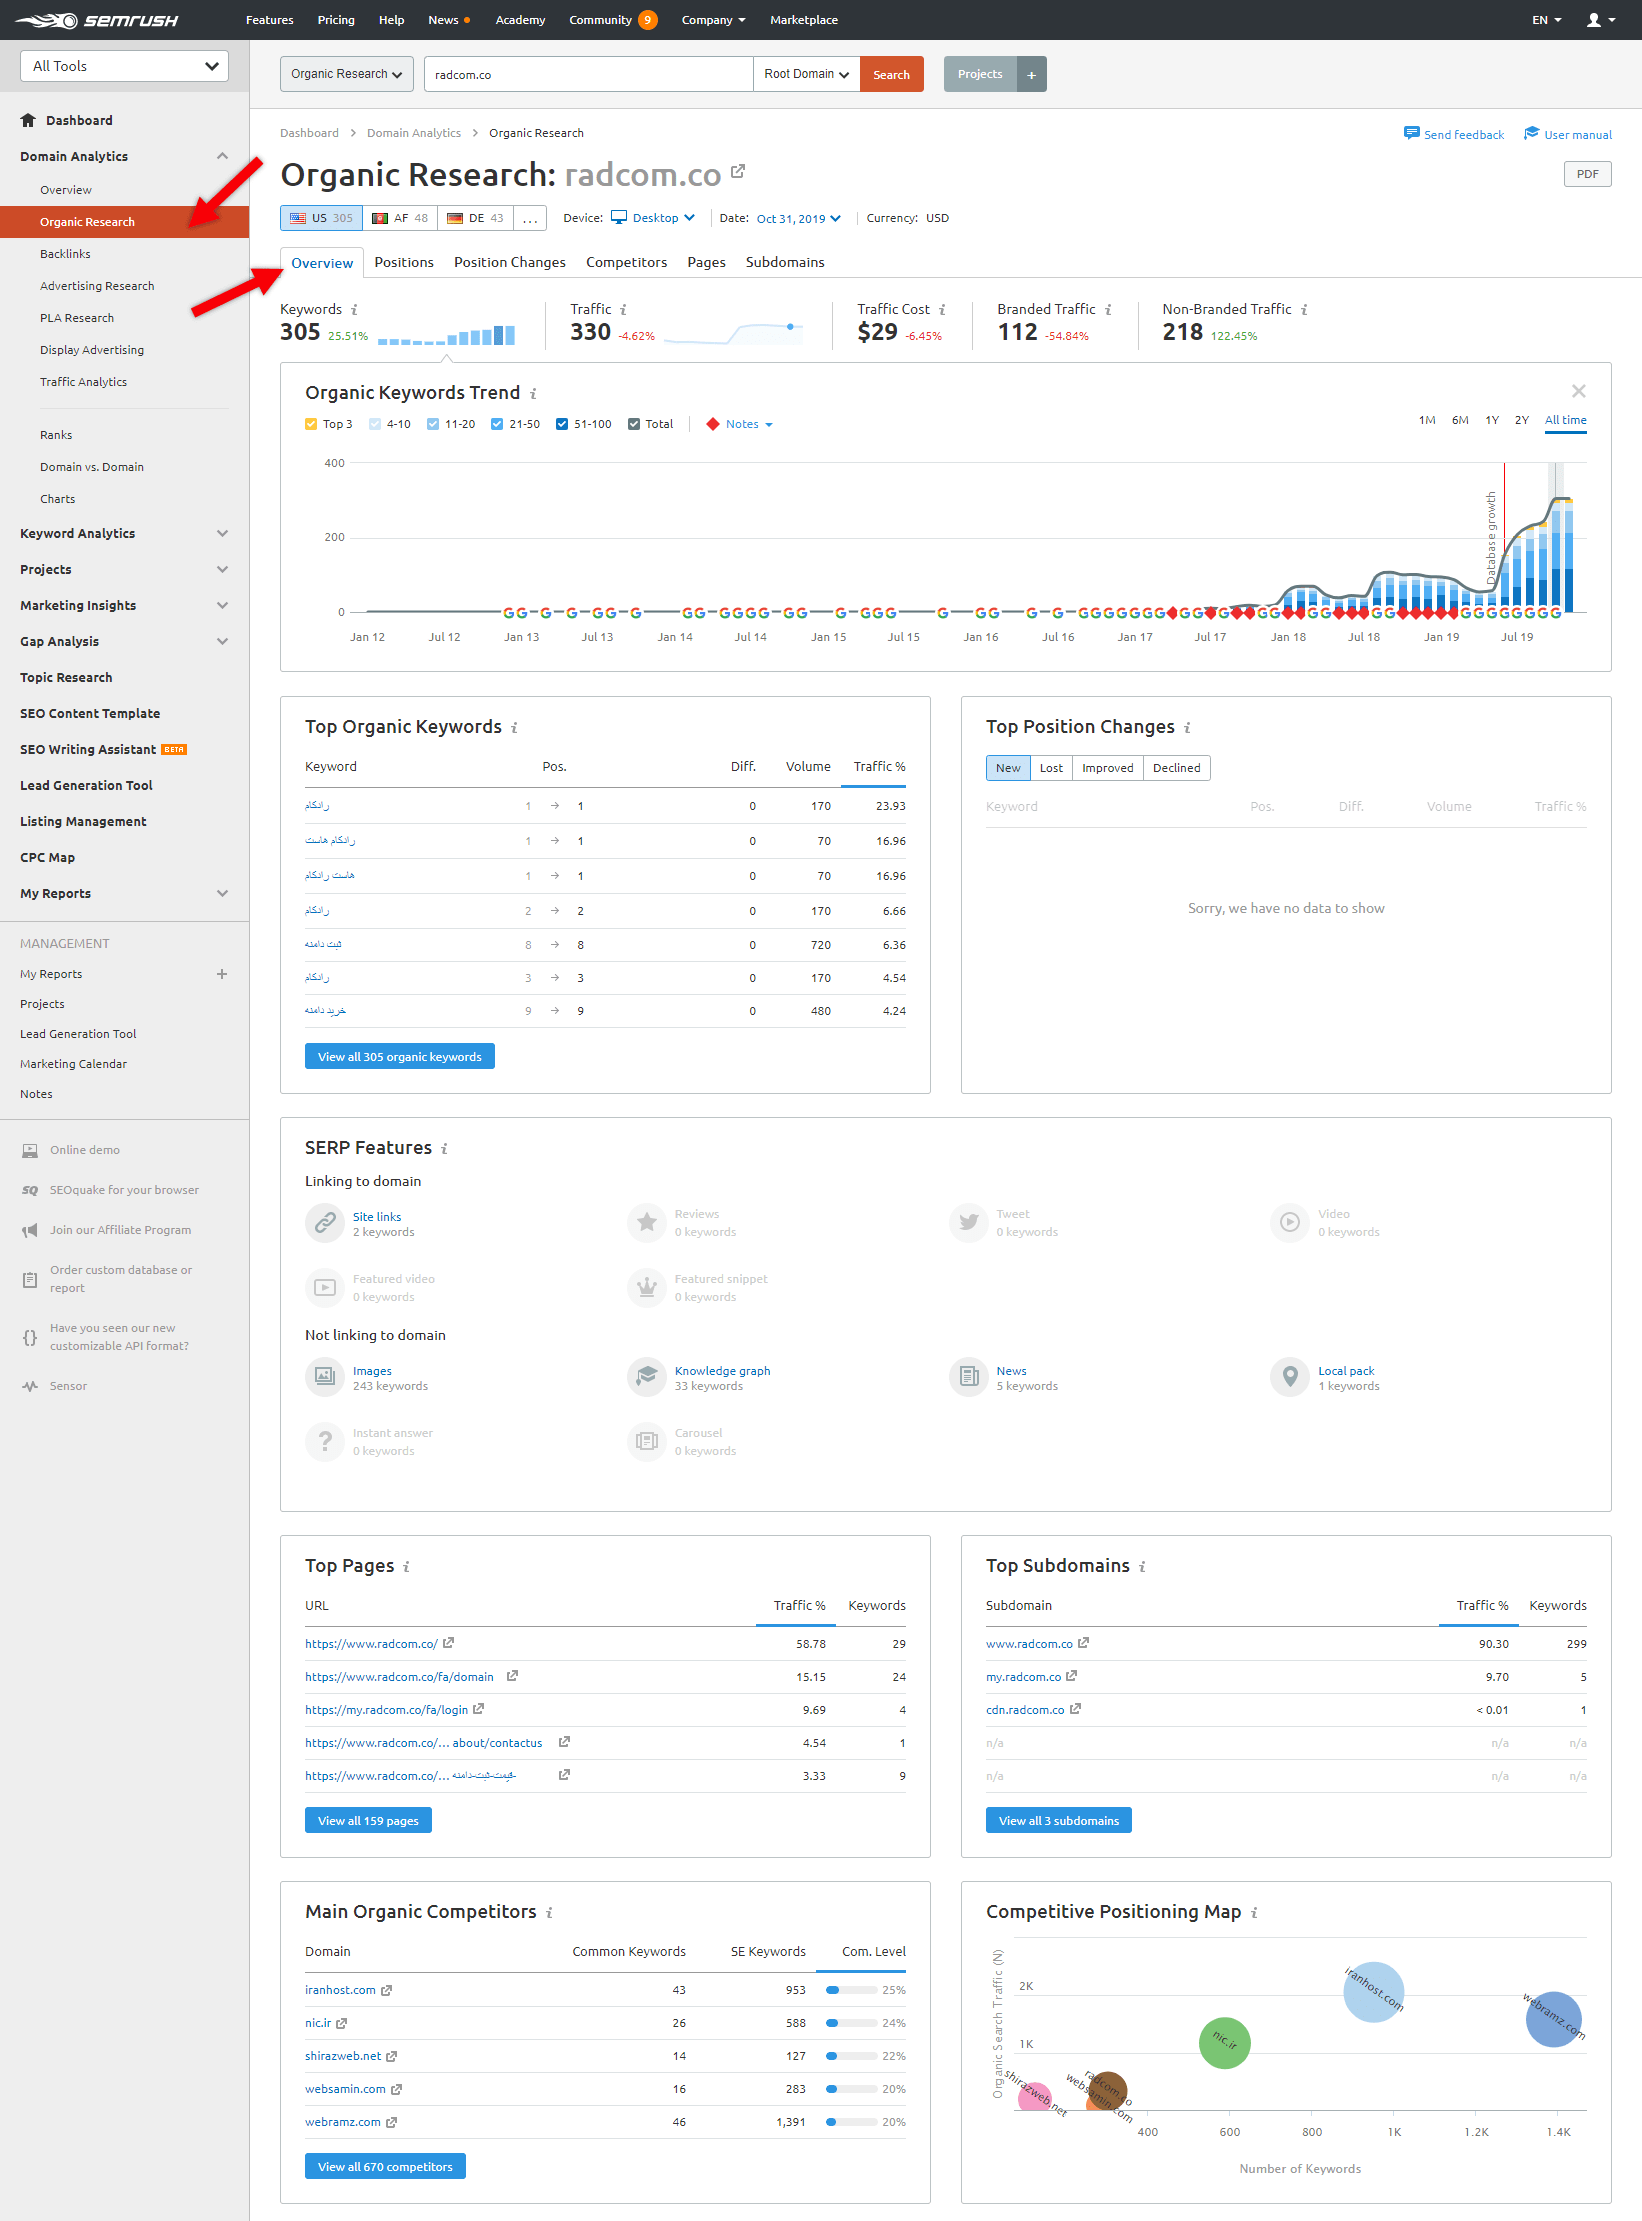Select the Lost tab in Top Position Changes
The image size is (1642, 2221).
pos(1051,768)
